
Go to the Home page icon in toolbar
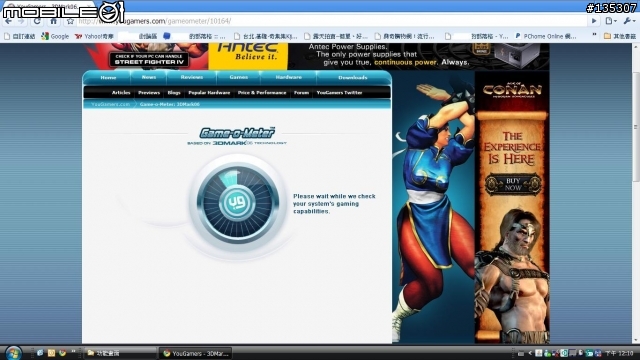[x=53, y=21]
